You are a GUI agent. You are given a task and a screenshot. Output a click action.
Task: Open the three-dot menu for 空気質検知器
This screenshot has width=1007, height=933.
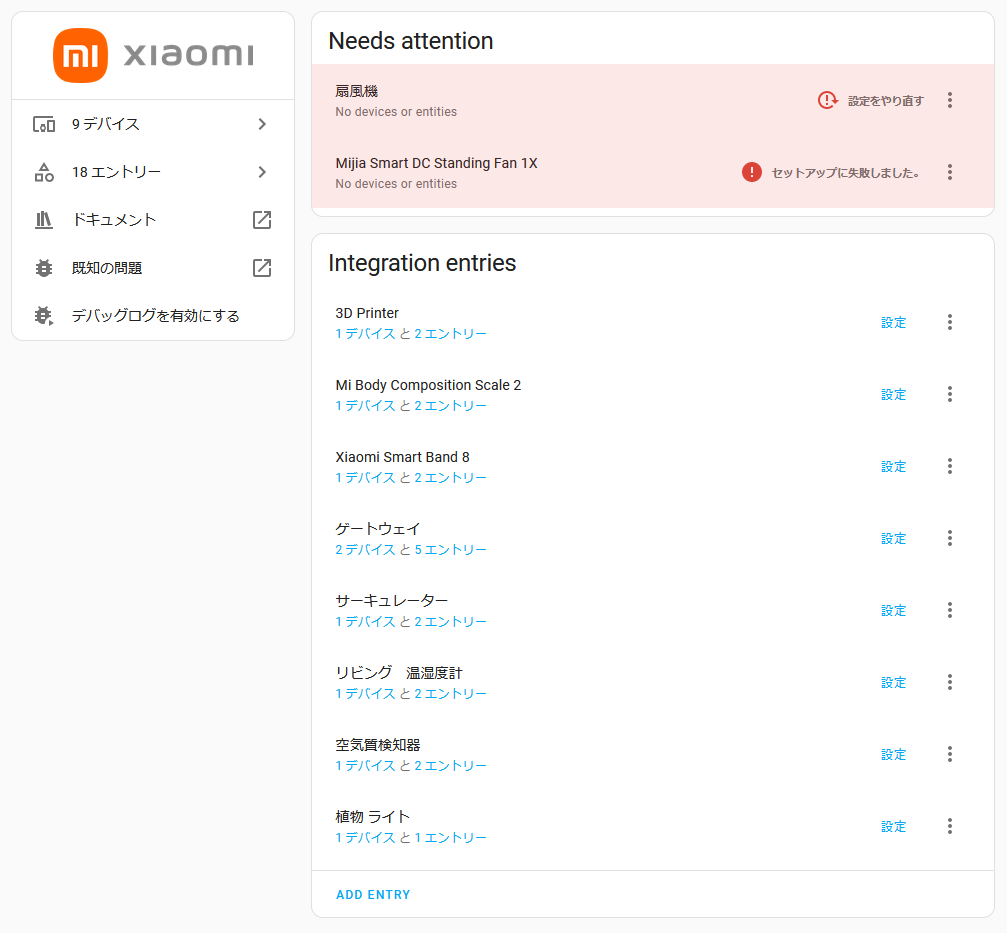tap(950, 754)
